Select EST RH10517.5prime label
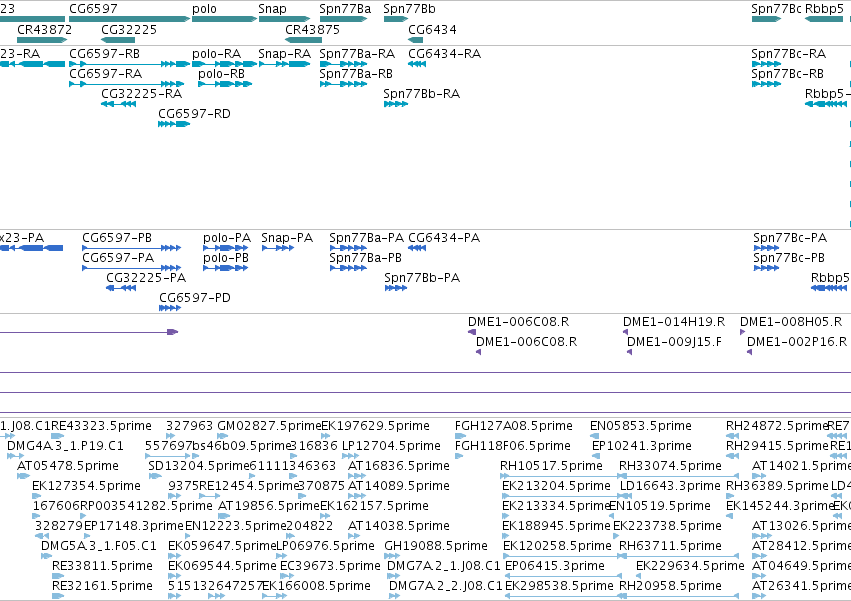 [x=551, y=466]
